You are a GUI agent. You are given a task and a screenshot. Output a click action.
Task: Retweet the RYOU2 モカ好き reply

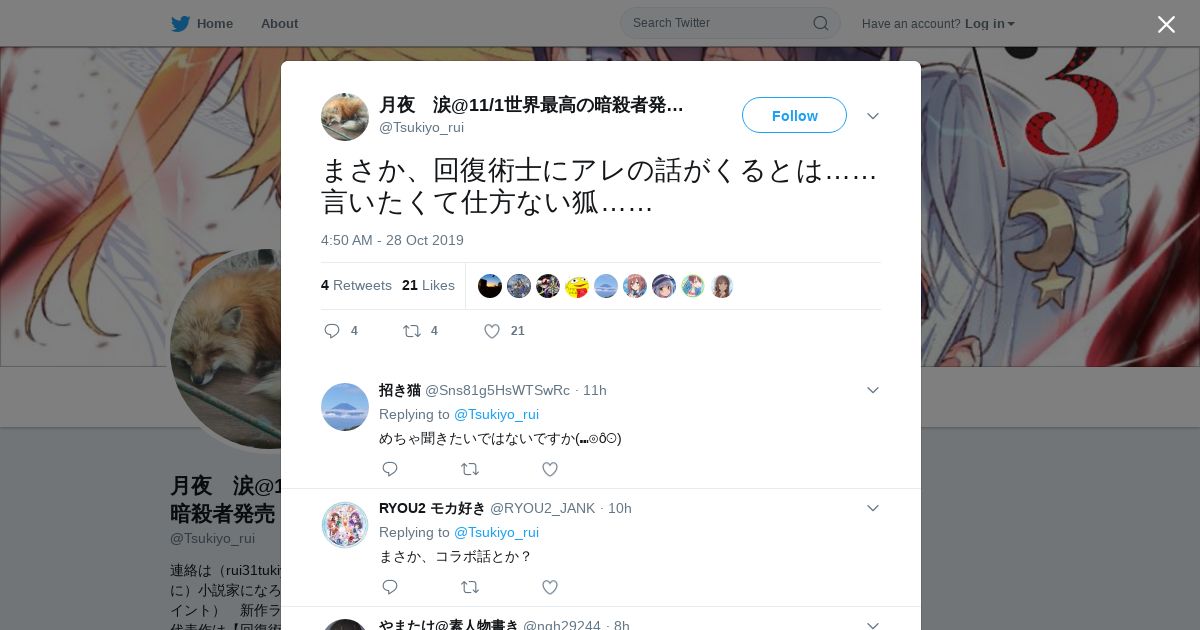470,587
